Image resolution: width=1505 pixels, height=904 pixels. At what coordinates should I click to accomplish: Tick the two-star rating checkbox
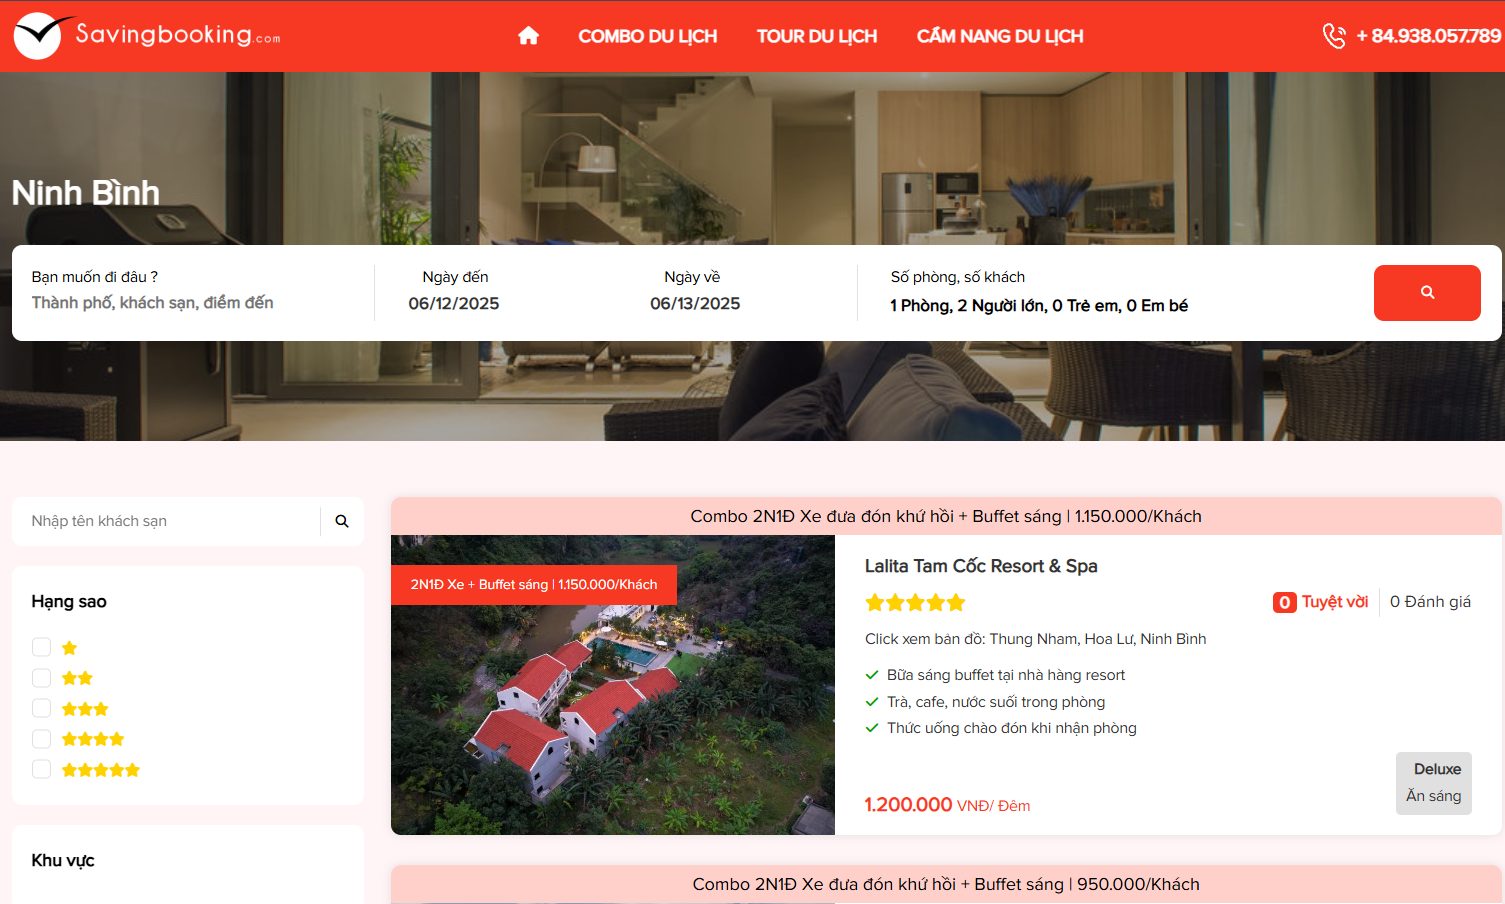[x=41, y=678]
